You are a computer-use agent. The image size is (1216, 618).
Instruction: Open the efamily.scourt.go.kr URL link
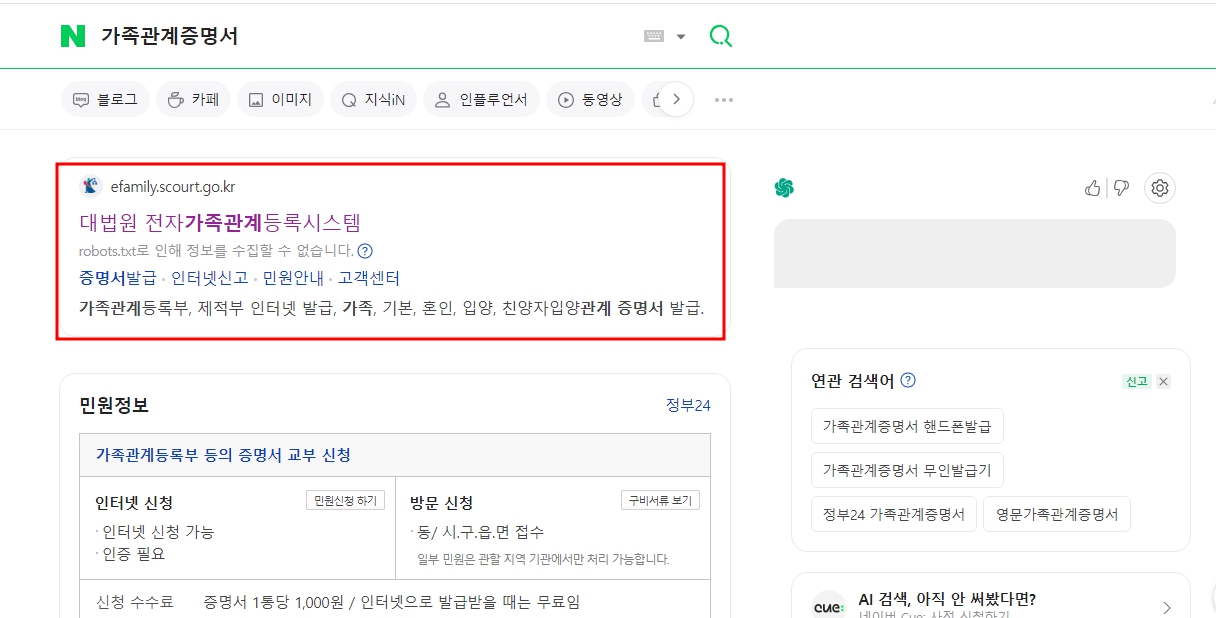click(173, 187)
